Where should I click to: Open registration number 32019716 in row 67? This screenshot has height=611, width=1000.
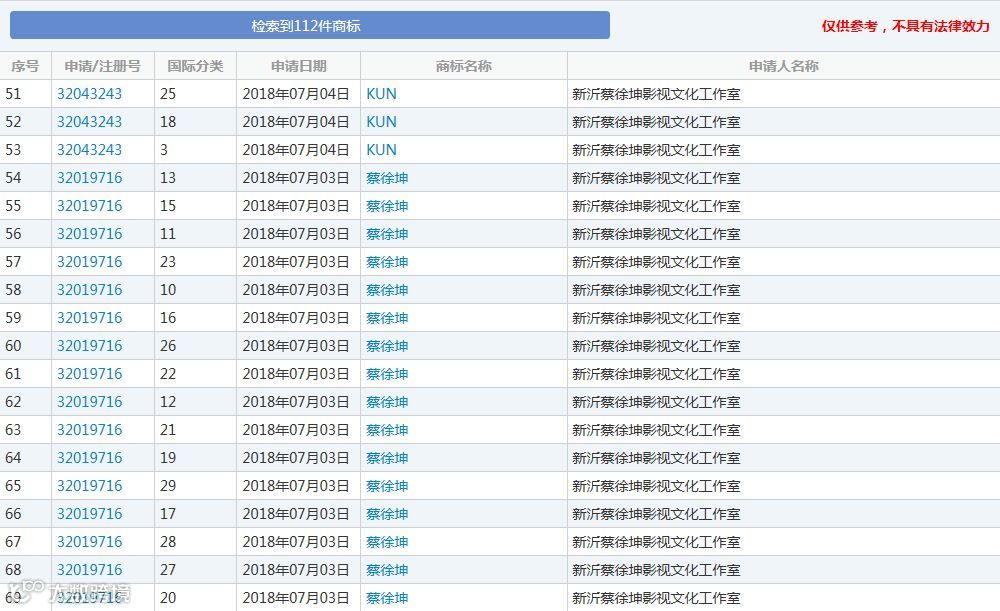point(89,543)
